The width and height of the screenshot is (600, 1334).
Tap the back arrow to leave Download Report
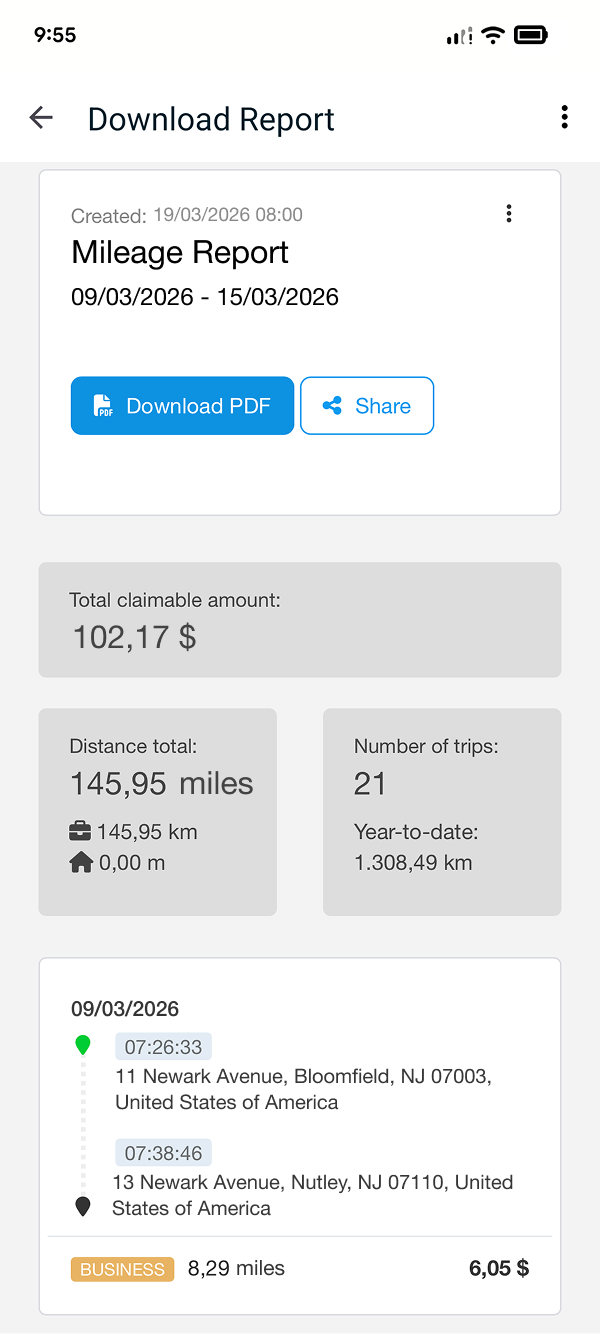coord(41,117)
